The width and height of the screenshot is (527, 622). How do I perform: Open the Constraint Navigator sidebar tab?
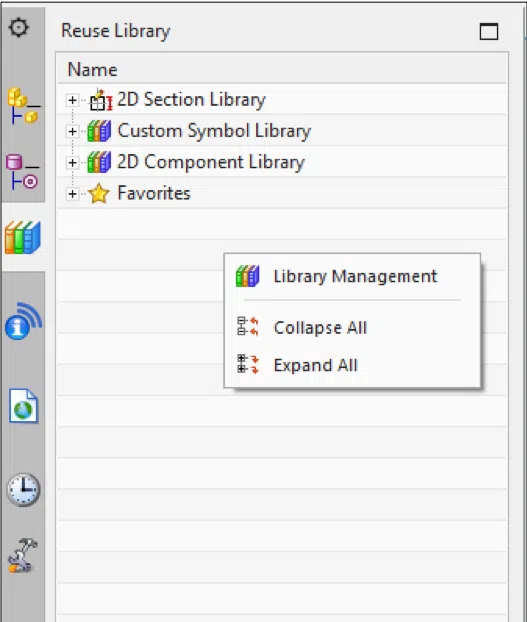tap(23, 171)
